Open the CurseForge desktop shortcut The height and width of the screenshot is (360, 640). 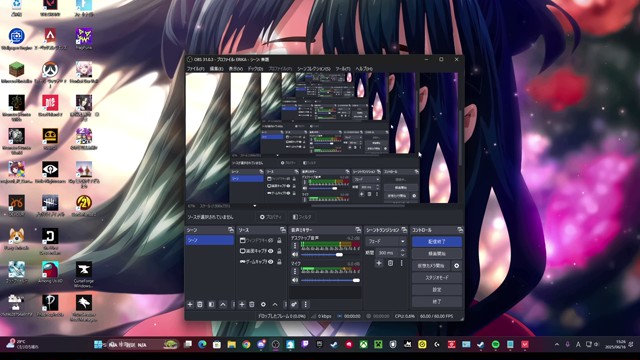(84, 274)
